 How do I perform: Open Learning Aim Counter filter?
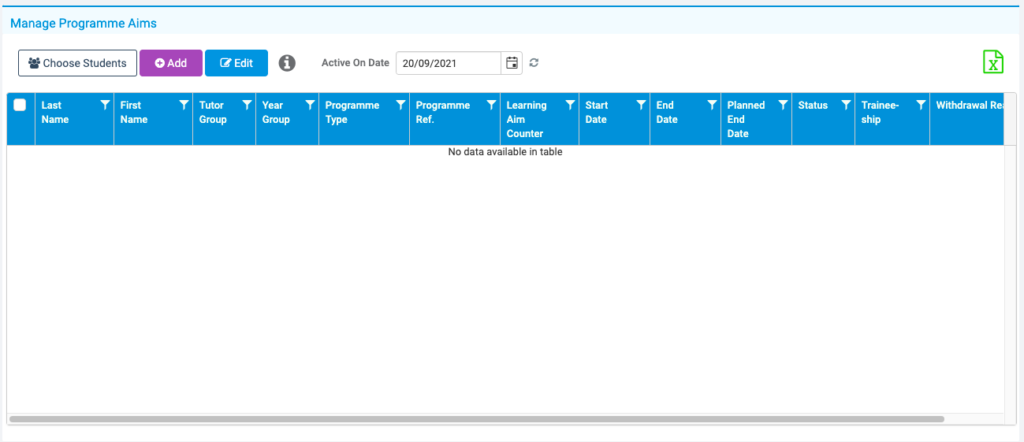coord(570,105)
